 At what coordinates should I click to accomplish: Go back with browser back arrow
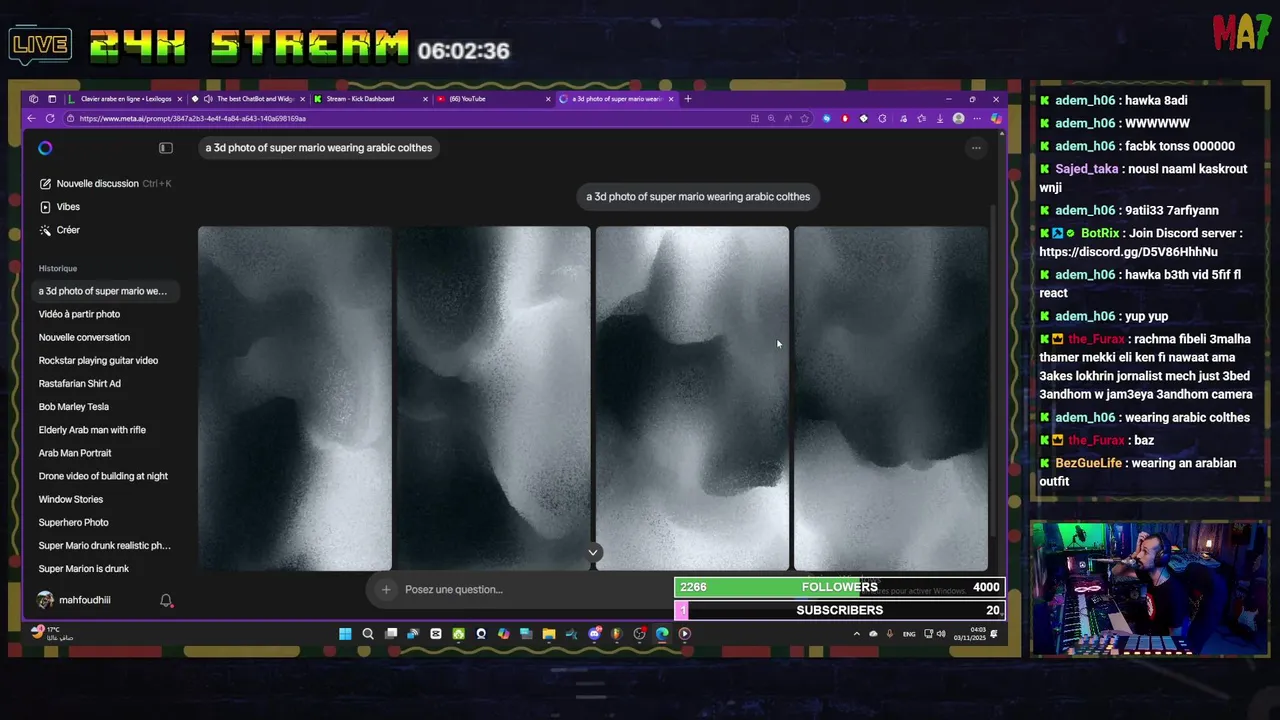point(31,118)
